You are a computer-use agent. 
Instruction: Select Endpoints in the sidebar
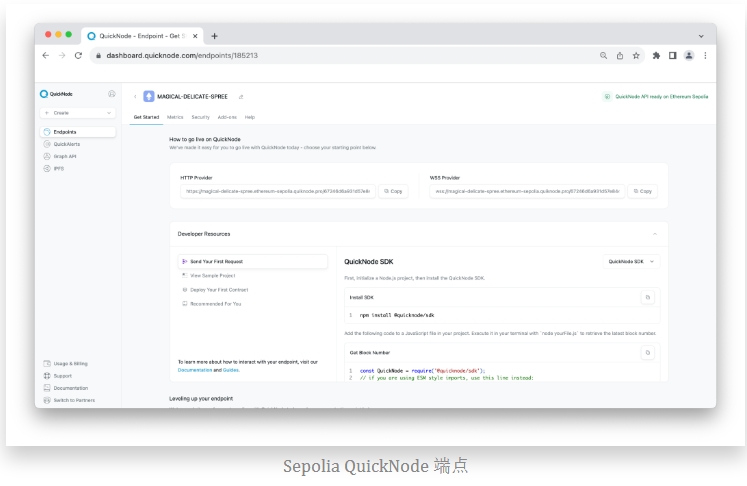78,132
